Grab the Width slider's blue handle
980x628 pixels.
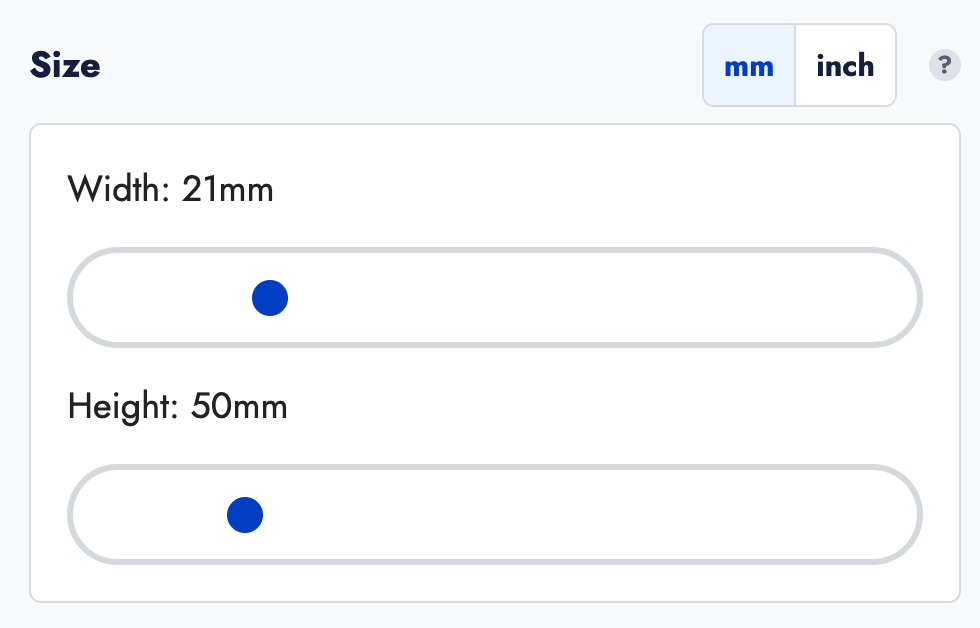270,298
